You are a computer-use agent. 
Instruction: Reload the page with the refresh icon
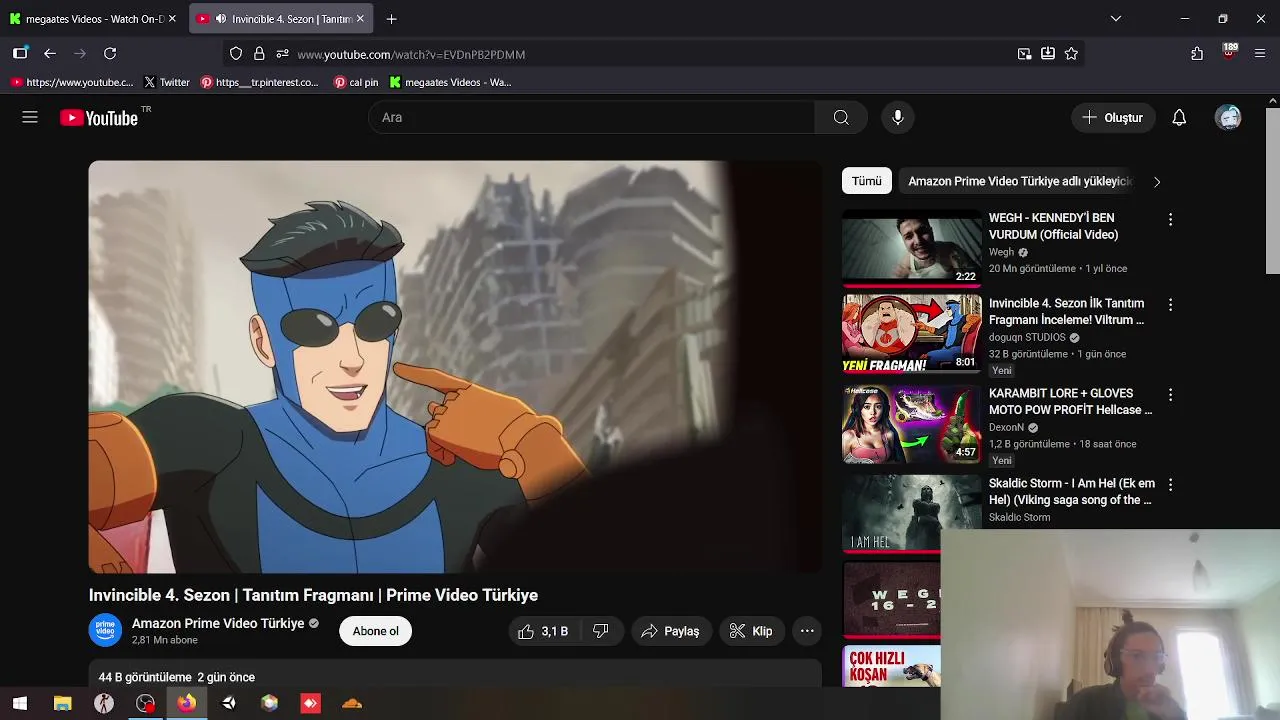pos(110,54)
